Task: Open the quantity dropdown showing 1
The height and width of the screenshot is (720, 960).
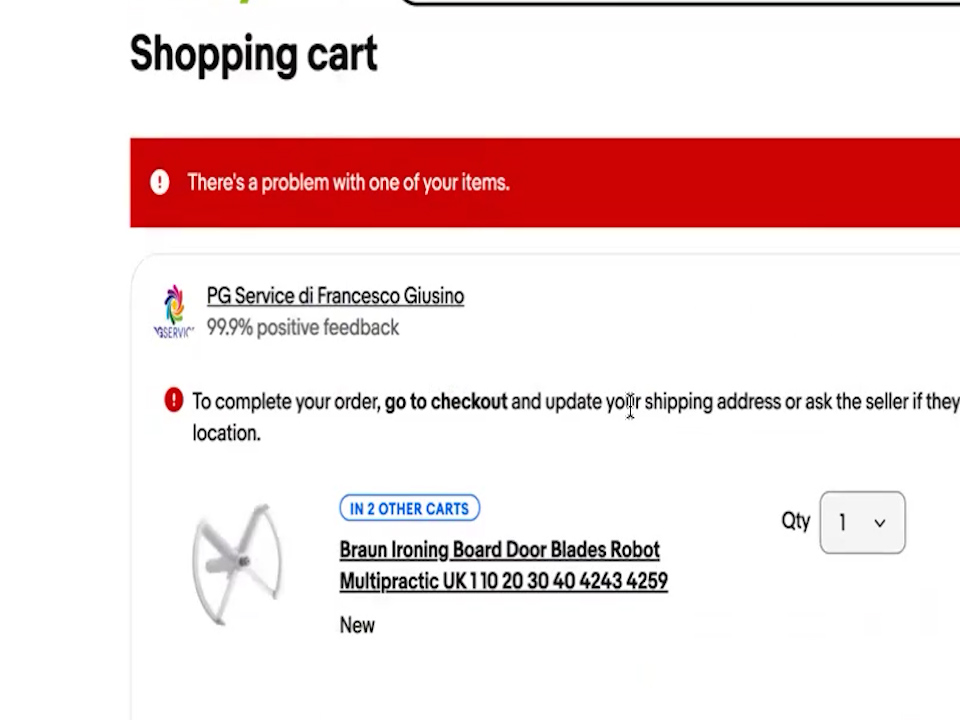Action: pos(861,523)
